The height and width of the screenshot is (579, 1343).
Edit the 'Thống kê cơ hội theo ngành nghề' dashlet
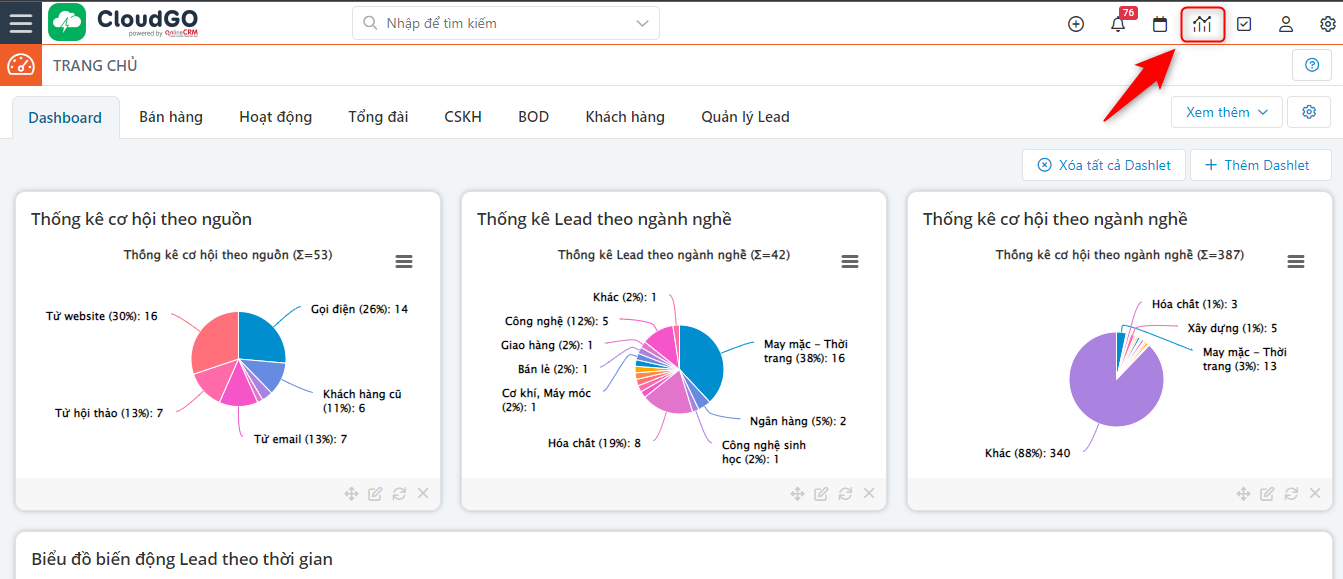[1267, 493]
